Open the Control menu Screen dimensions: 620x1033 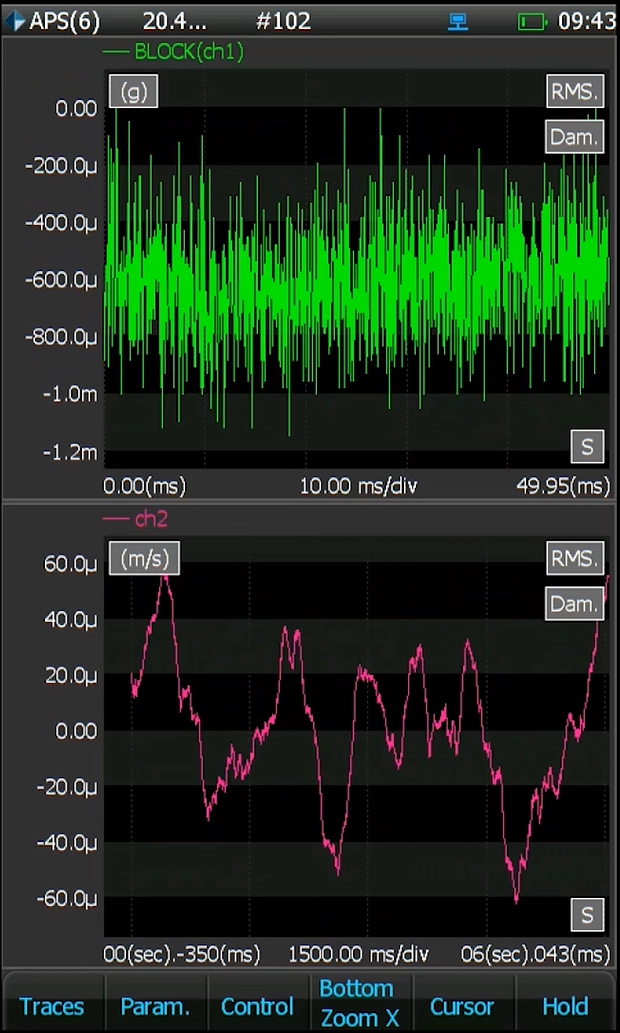(x=257, y=1006)
